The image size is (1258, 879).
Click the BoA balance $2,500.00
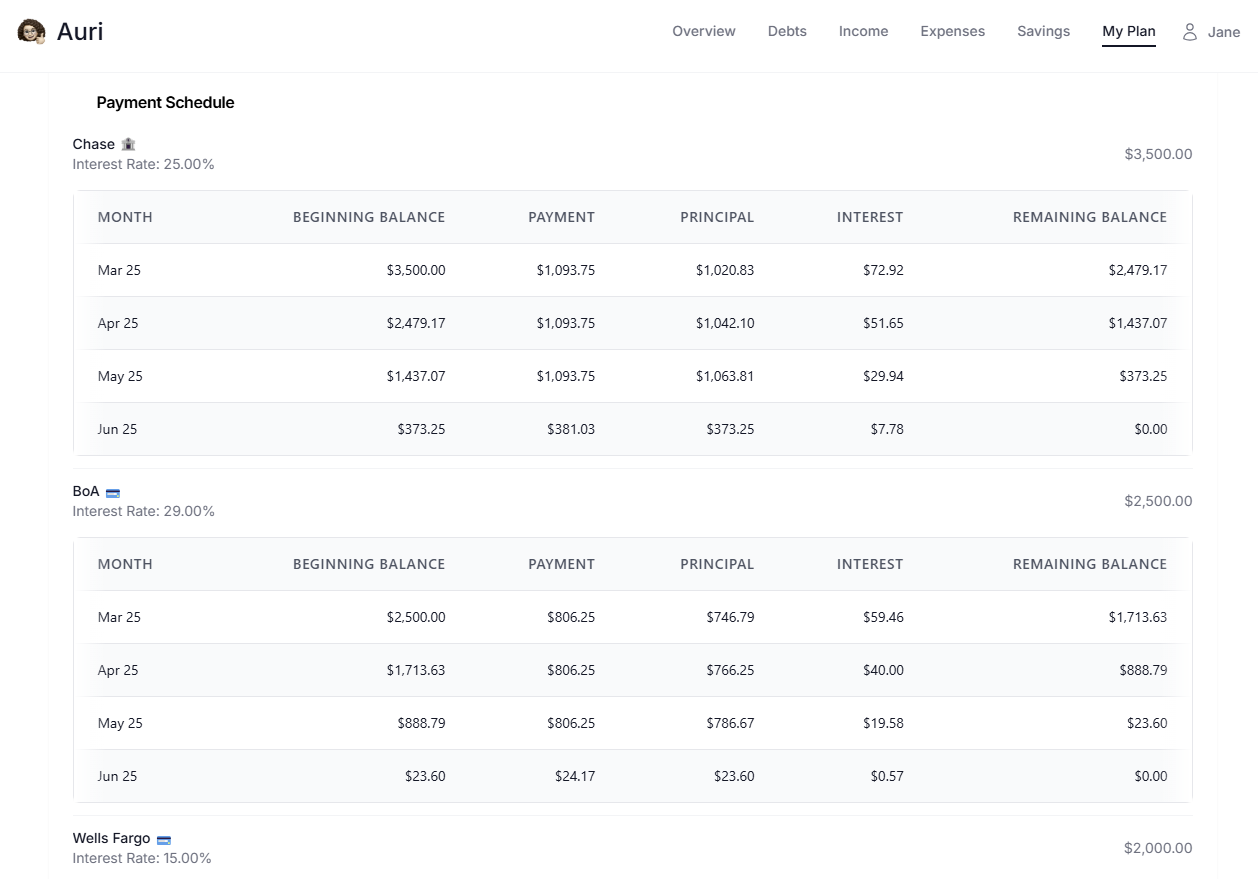point(1157,501)
